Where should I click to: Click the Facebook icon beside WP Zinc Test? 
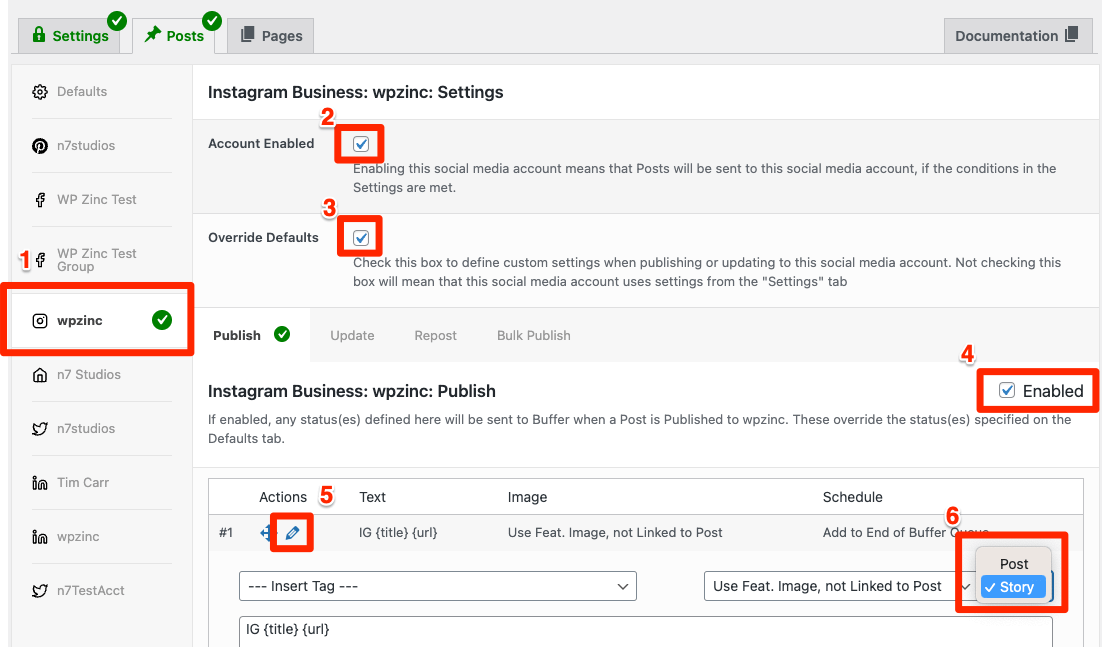point(40,200)
